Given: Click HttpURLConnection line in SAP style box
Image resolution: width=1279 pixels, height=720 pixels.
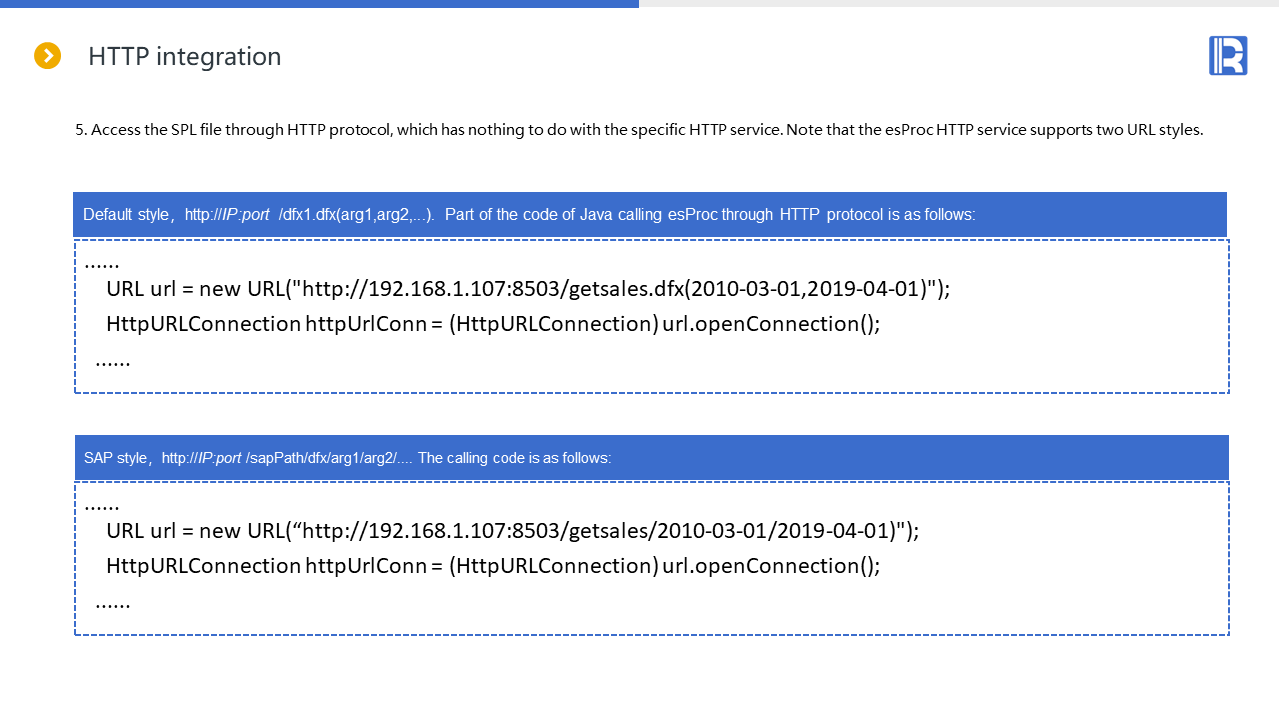Looking at the screenshot, I should (493, 566).
